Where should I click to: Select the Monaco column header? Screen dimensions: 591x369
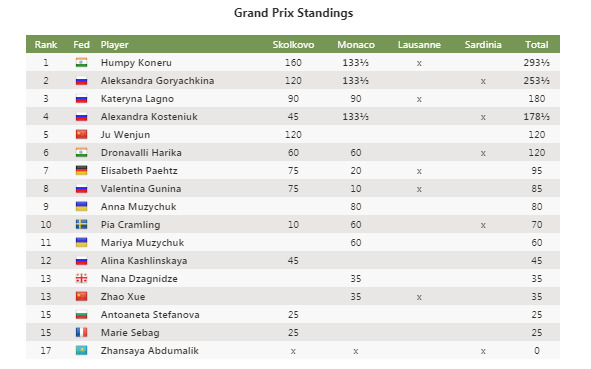[x=356, y=44]
